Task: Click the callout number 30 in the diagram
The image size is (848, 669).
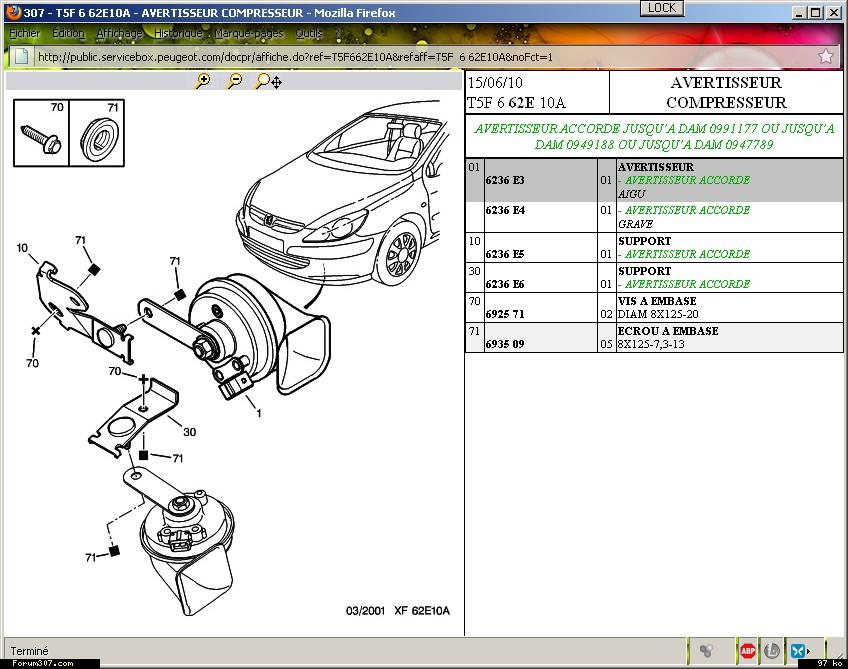Action: [189, 432]
